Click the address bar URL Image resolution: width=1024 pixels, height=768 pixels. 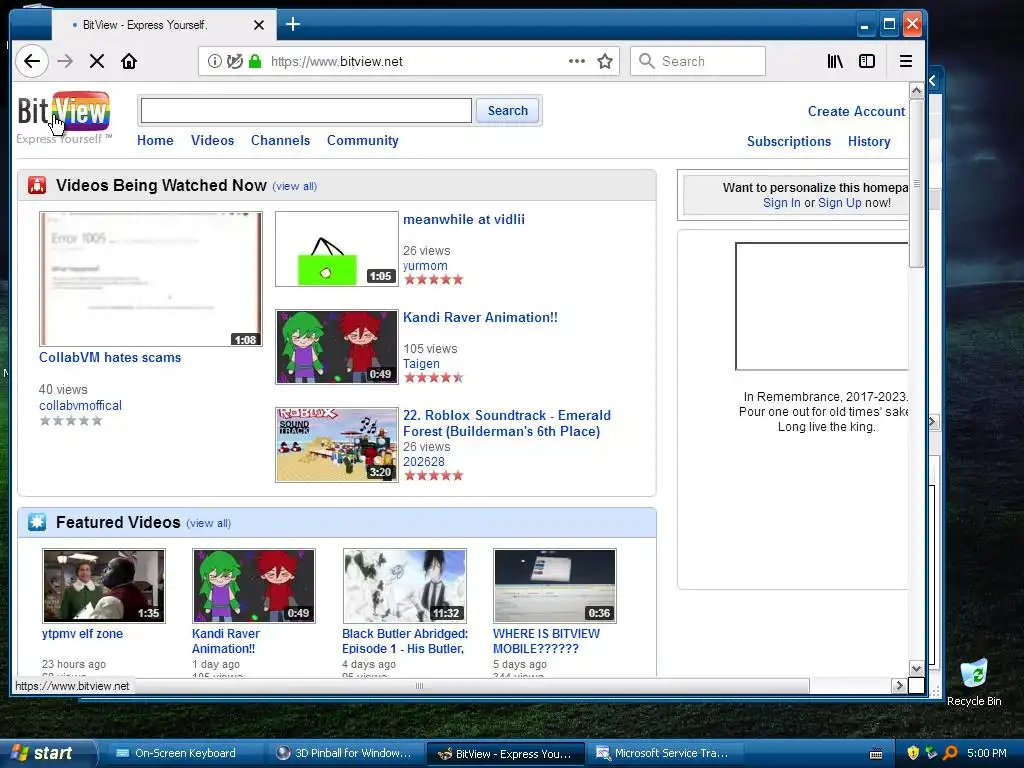click(x=336, y=61)
